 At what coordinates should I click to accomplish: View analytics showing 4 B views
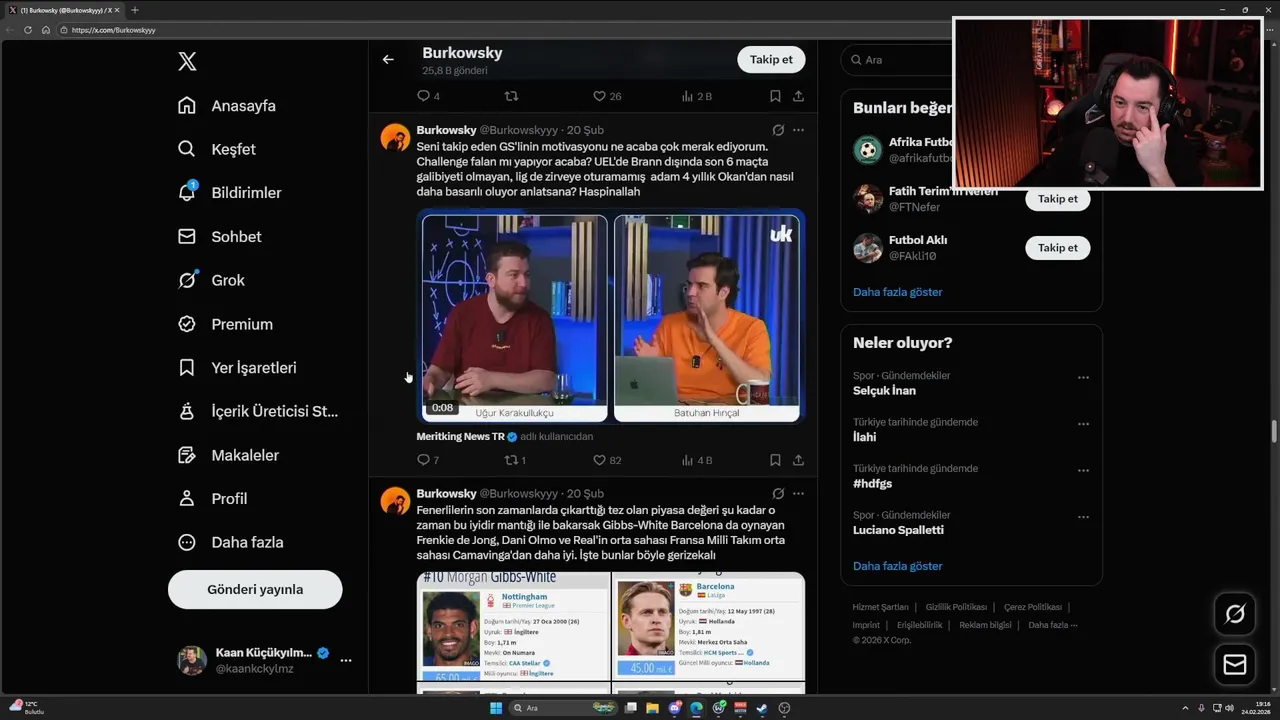coord(697,460)
